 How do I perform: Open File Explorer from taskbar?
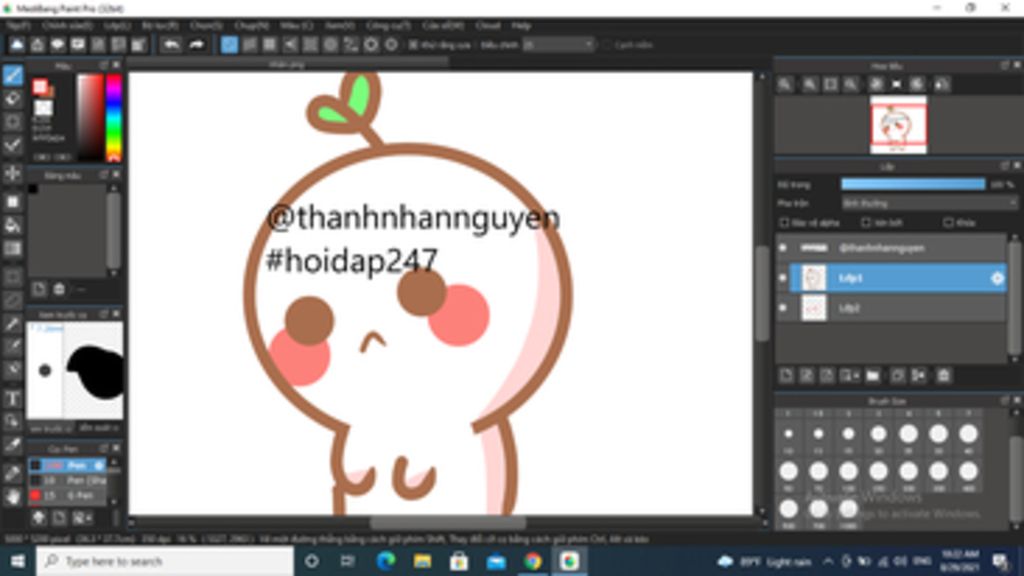click(x=422, y=561)
